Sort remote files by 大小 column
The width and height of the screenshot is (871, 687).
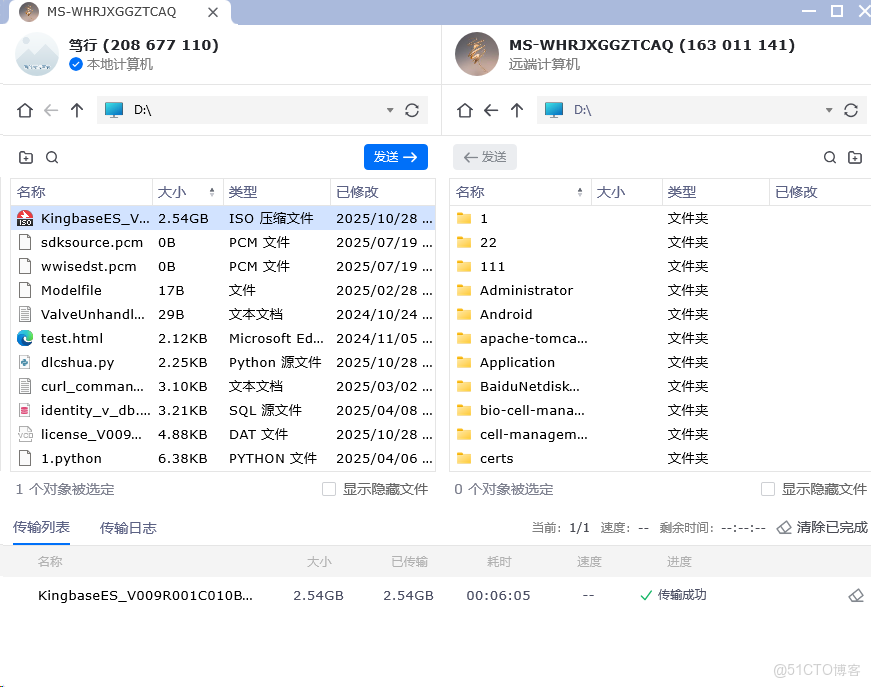point(627,192)
